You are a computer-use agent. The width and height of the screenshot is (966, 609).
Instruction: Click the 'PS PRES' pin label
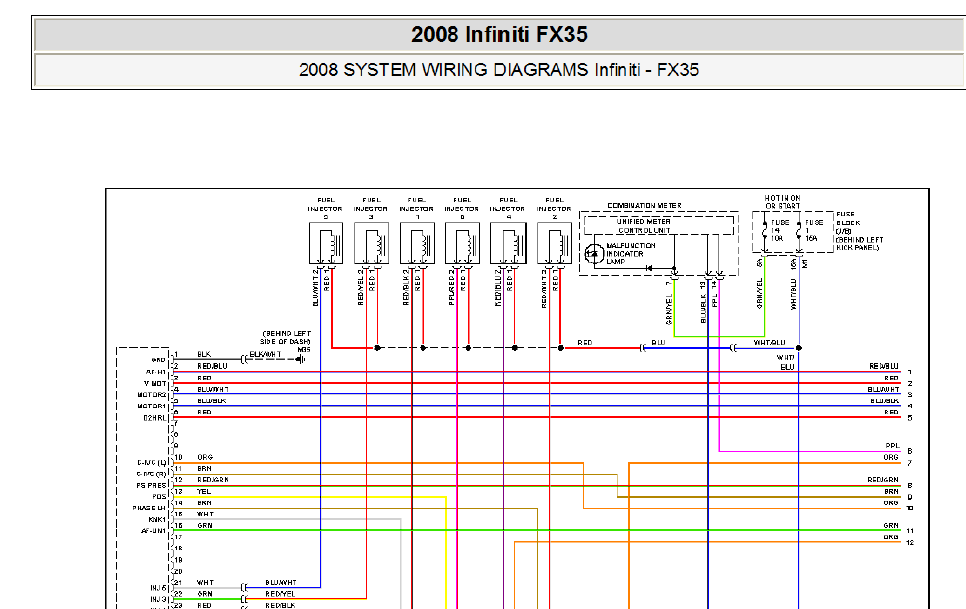152,485
